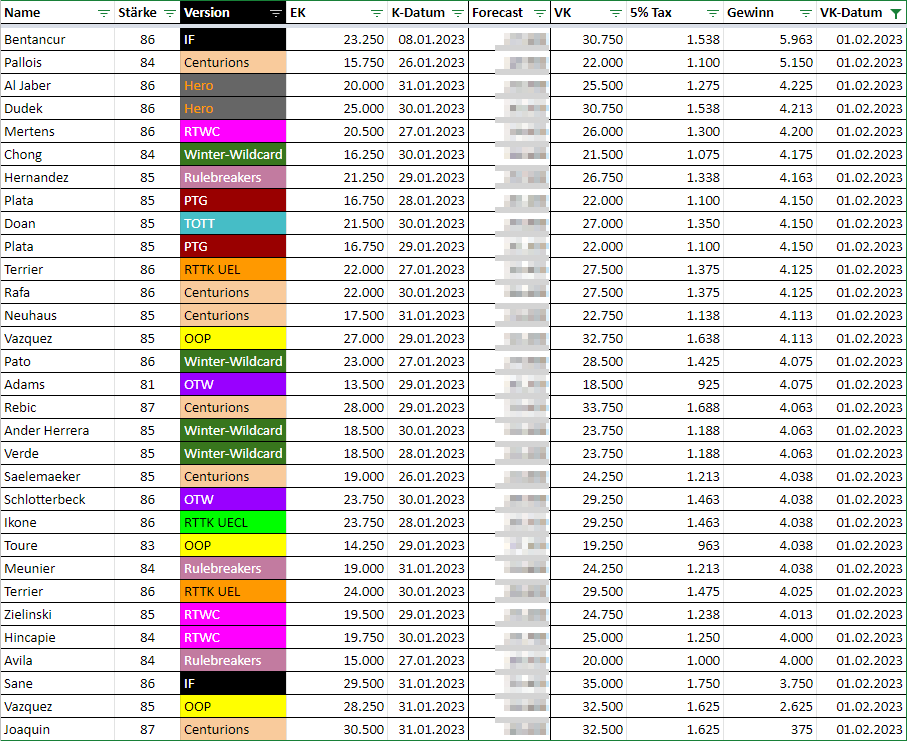The width and height of the screenshot is (907, 741).
Task: Select the Meunier name cell
Action: coord(57,569)
